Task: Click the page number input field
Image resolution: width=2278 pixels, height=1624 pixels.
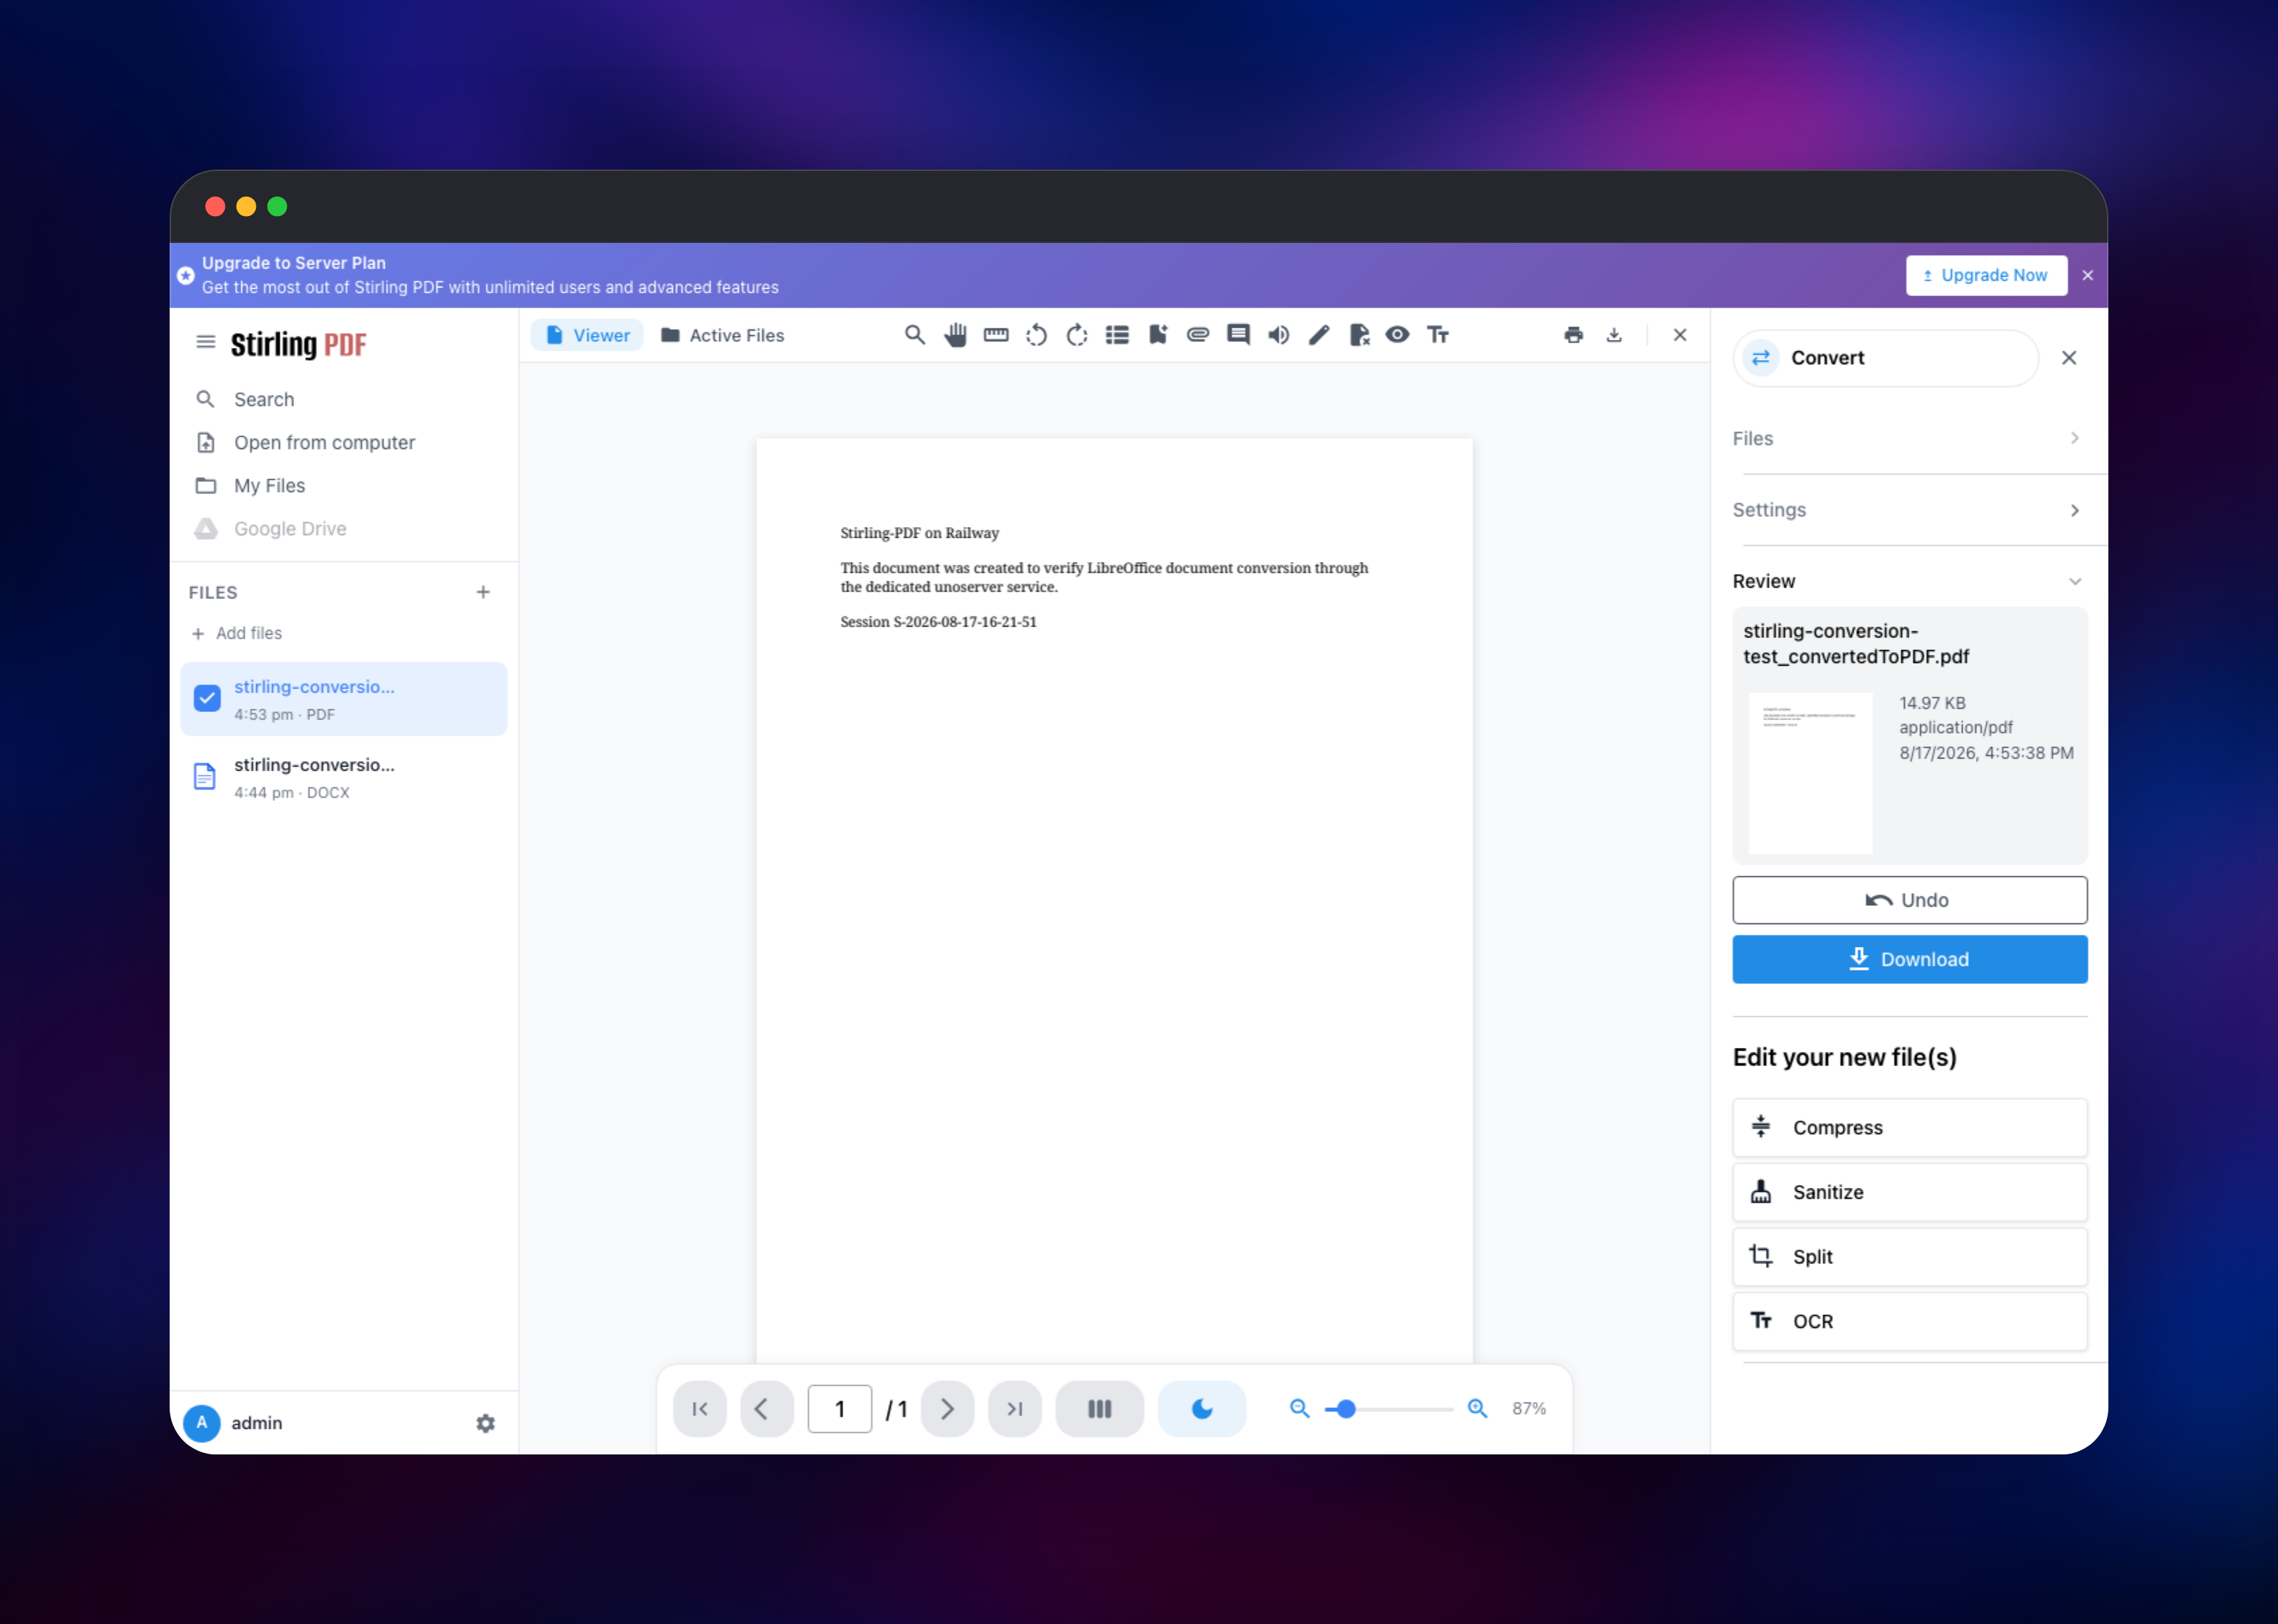Action: 840,1408
